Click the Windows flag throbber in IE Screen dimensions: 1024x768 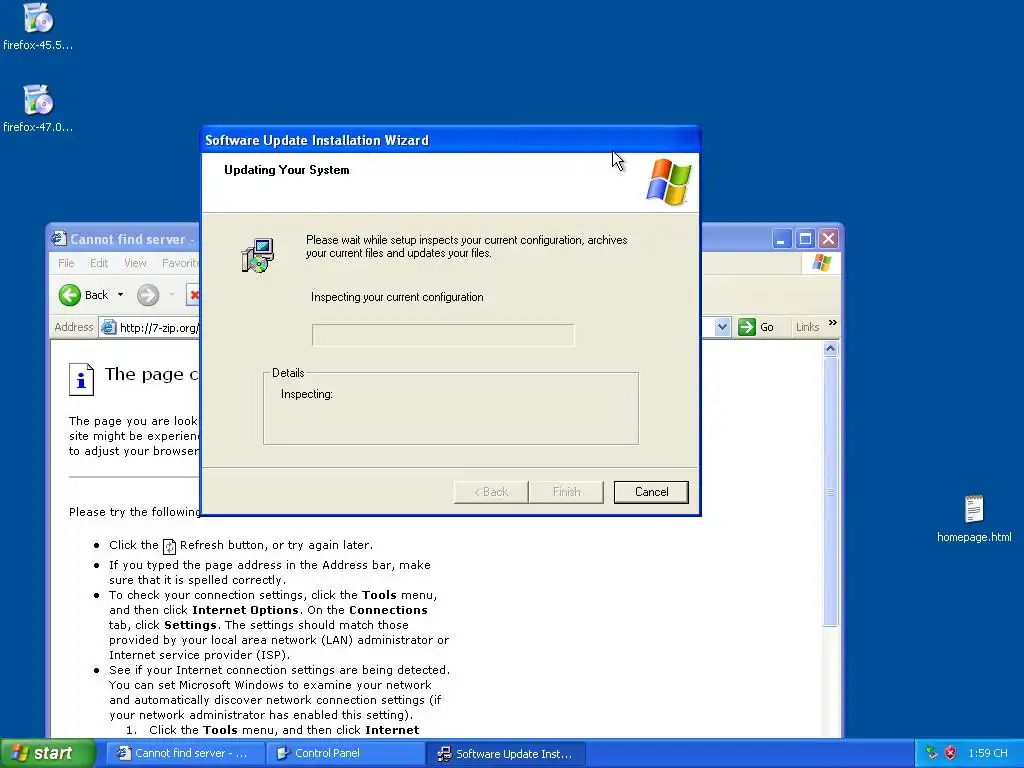(822, 263)
